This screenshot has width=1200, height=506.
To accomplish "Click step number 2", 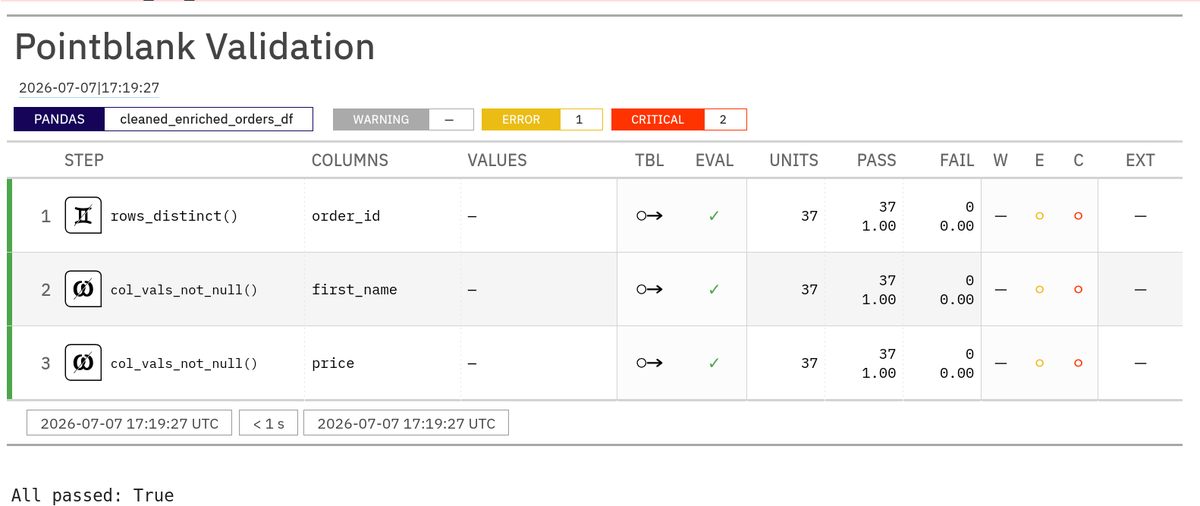I will point(45,290).
